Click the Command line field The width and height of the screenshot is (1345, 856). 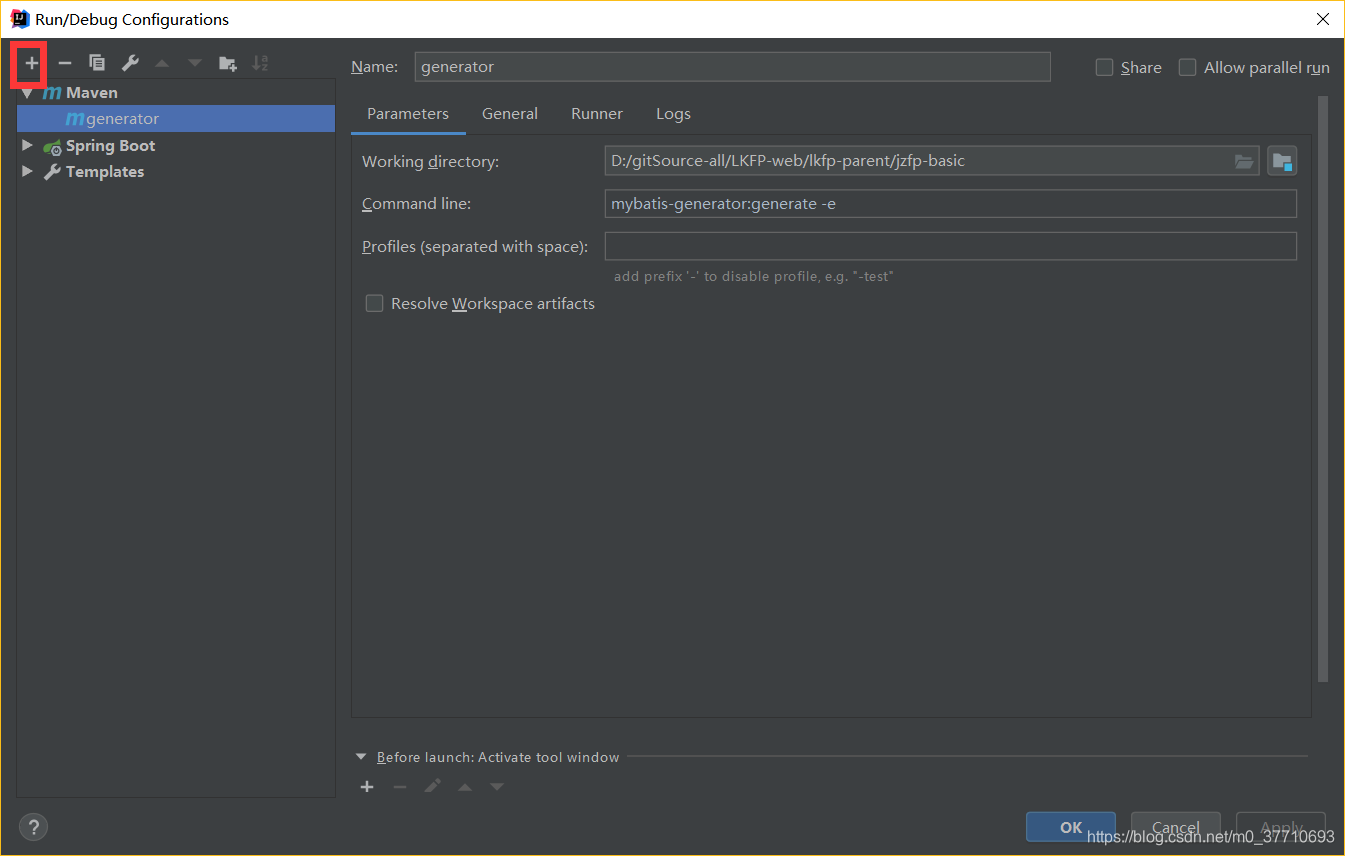coord(950,204)
